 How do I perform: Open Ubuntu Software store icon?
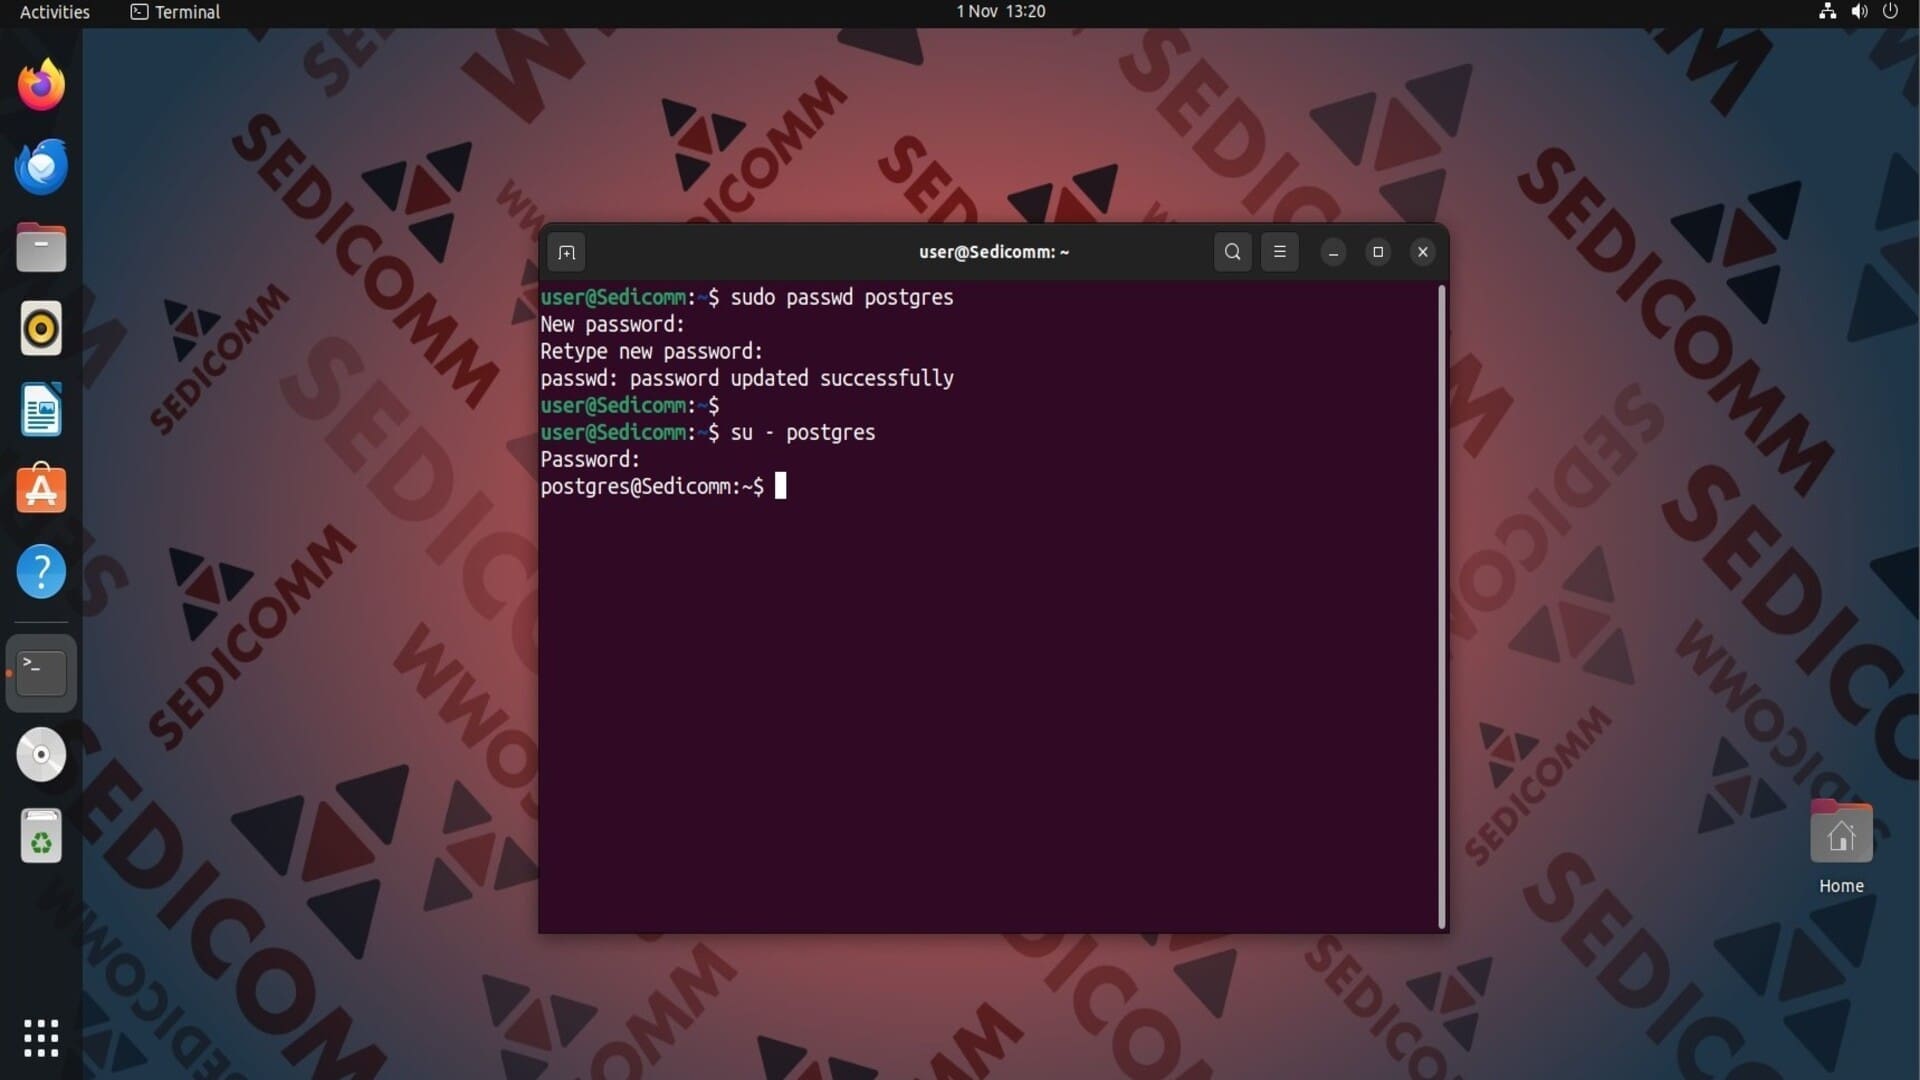tap(41, 489)
